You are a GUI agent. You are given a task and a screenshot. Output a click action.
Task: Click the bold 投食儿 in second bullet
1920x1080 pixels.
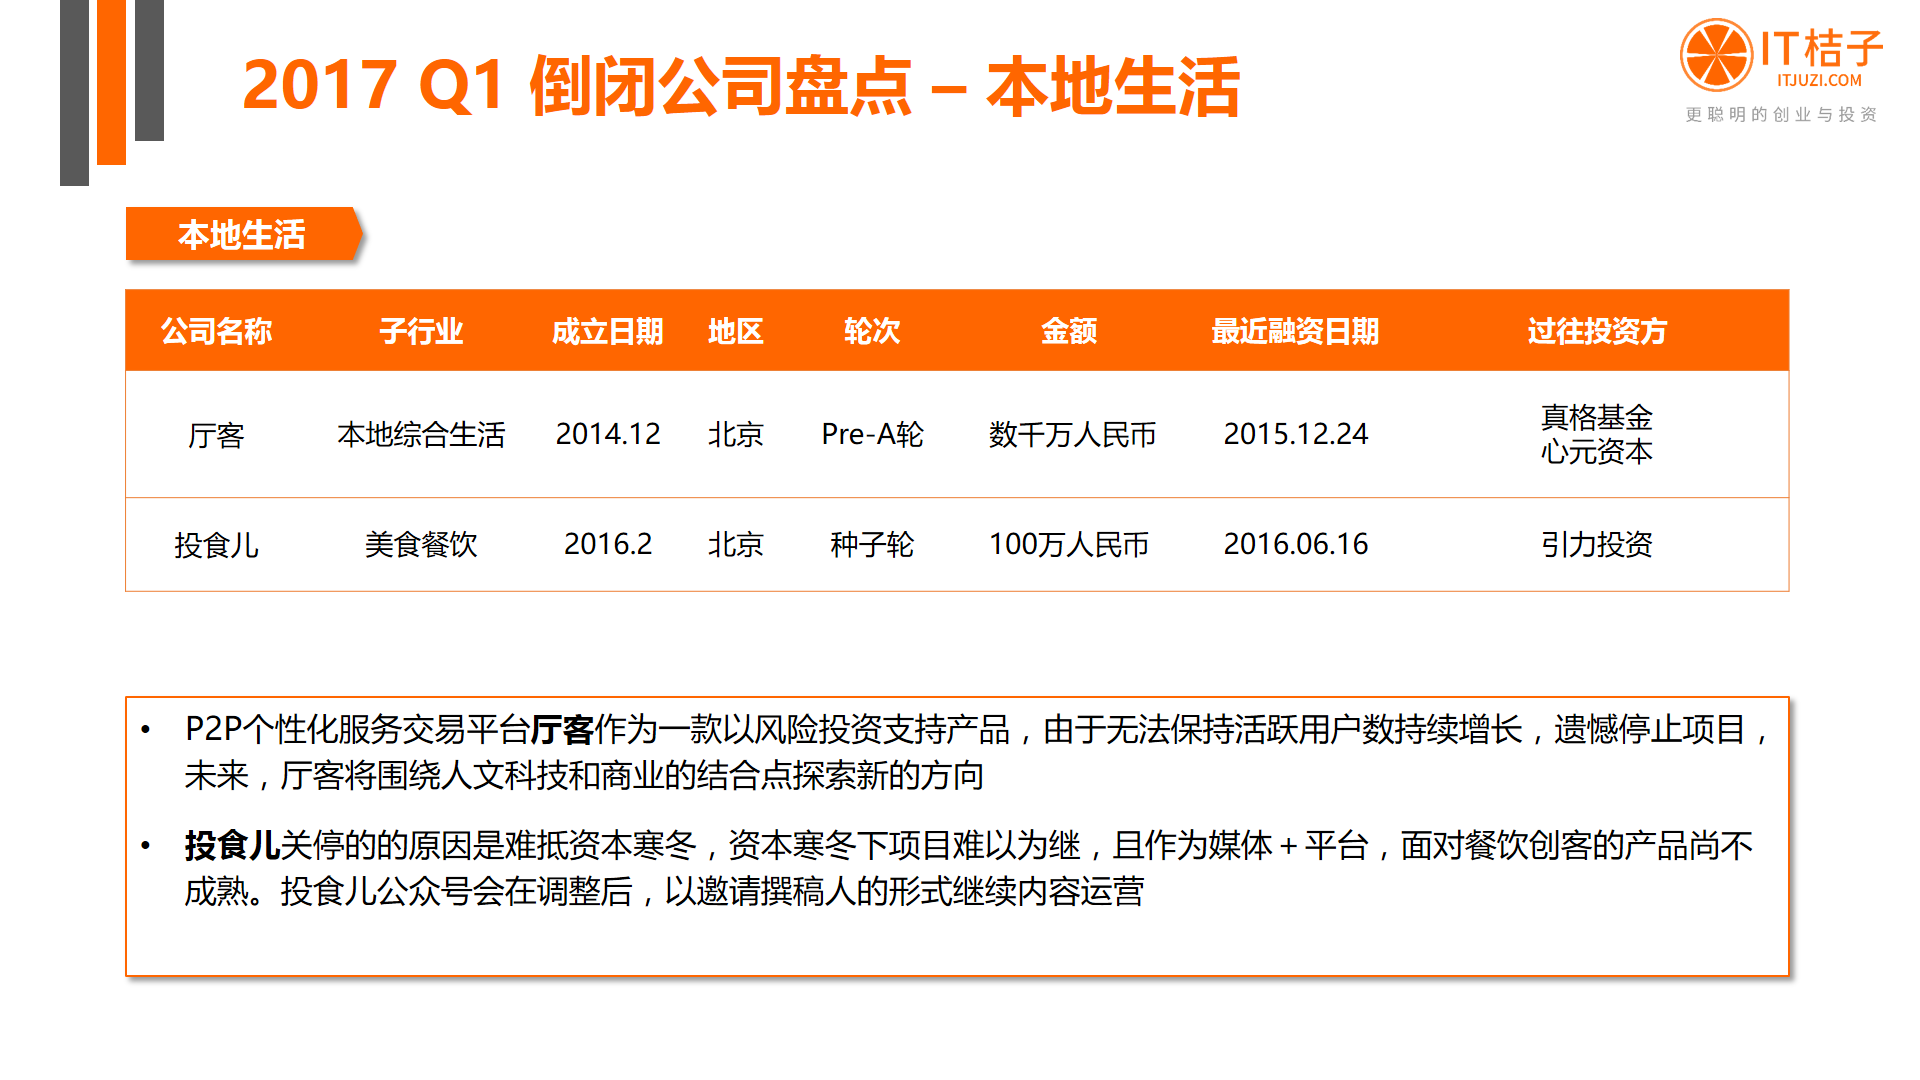click(232, 846)
